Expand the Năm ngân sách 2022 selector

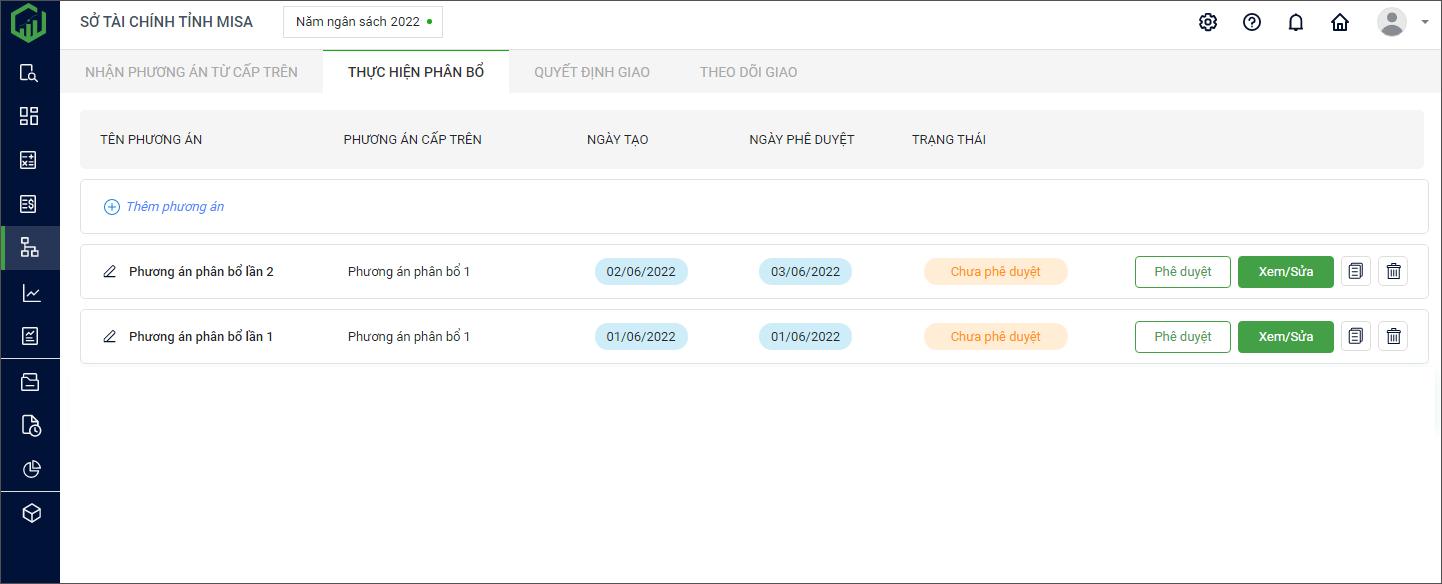pos(363,21)
